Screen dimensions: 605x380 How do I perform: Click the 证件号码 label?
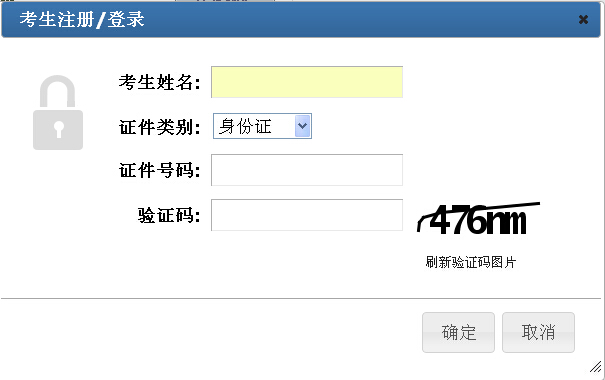coord(159,170)
